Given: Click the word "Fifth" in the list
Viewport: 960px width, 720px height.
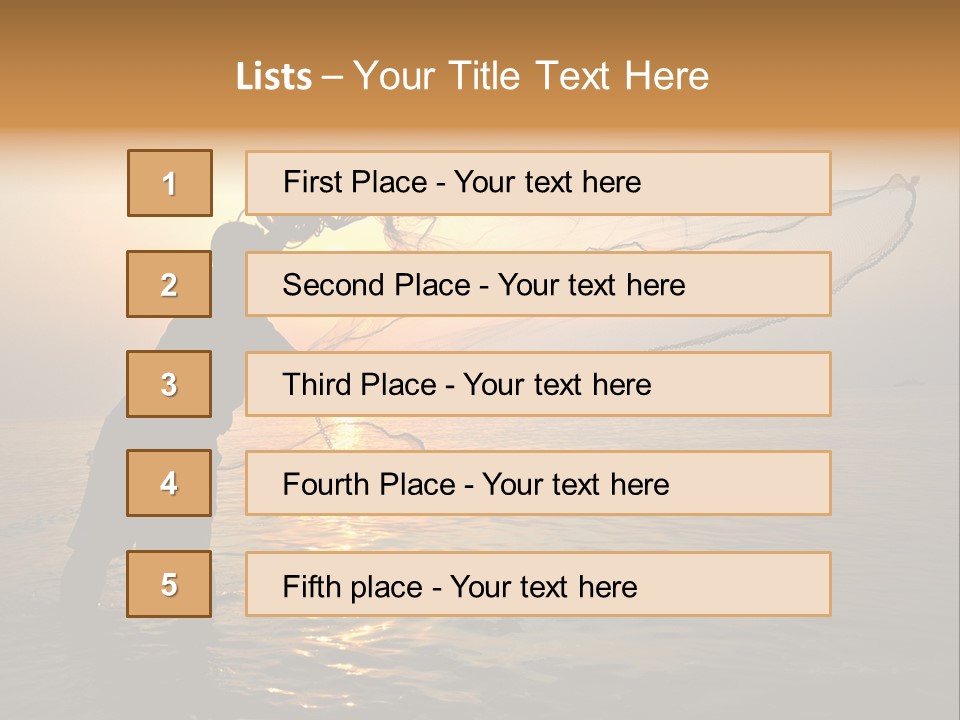Looking at the screenshot, I should [x=312, y=586].
